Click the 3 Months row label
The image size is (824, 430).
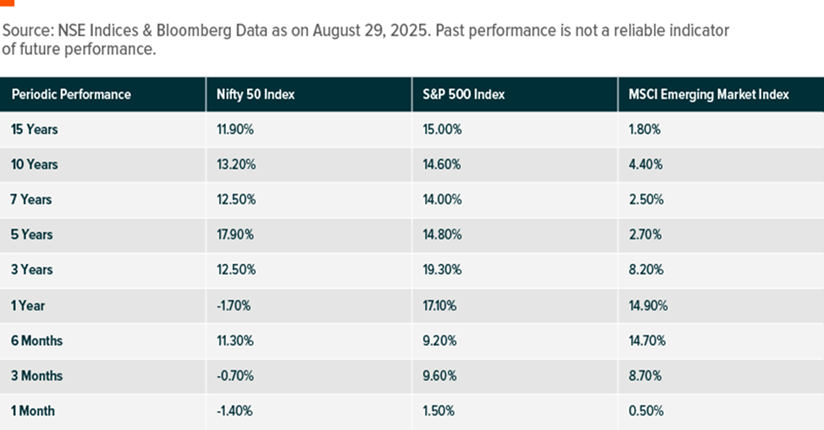pos(37,376)
